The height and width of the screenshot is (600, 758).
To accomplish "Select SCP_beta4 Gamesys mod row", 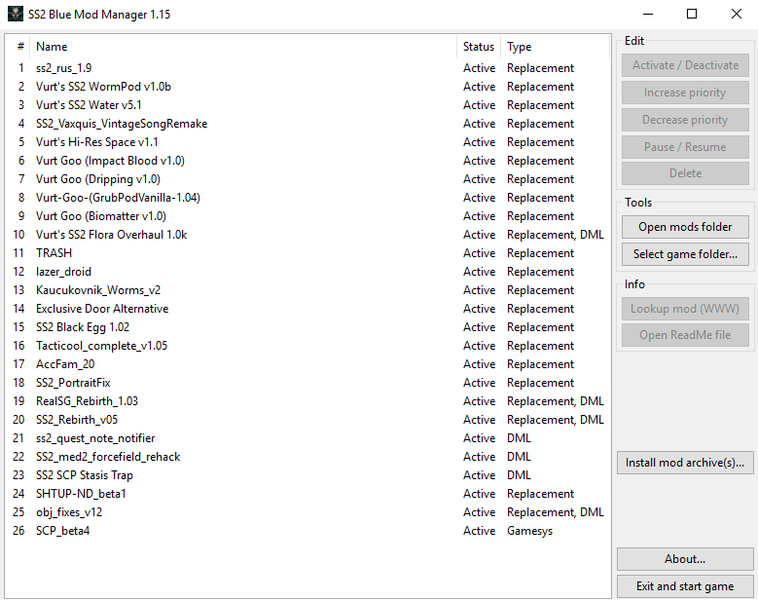I will (307, 530).
